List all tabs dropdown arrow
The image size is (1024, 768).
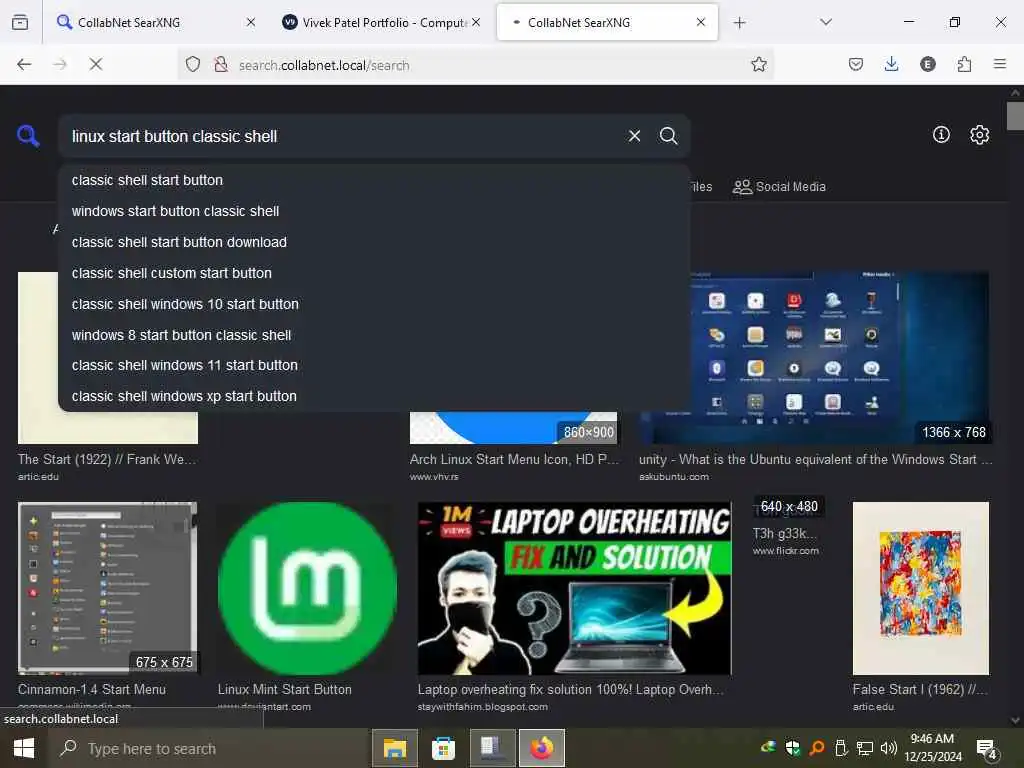point(825,22)
